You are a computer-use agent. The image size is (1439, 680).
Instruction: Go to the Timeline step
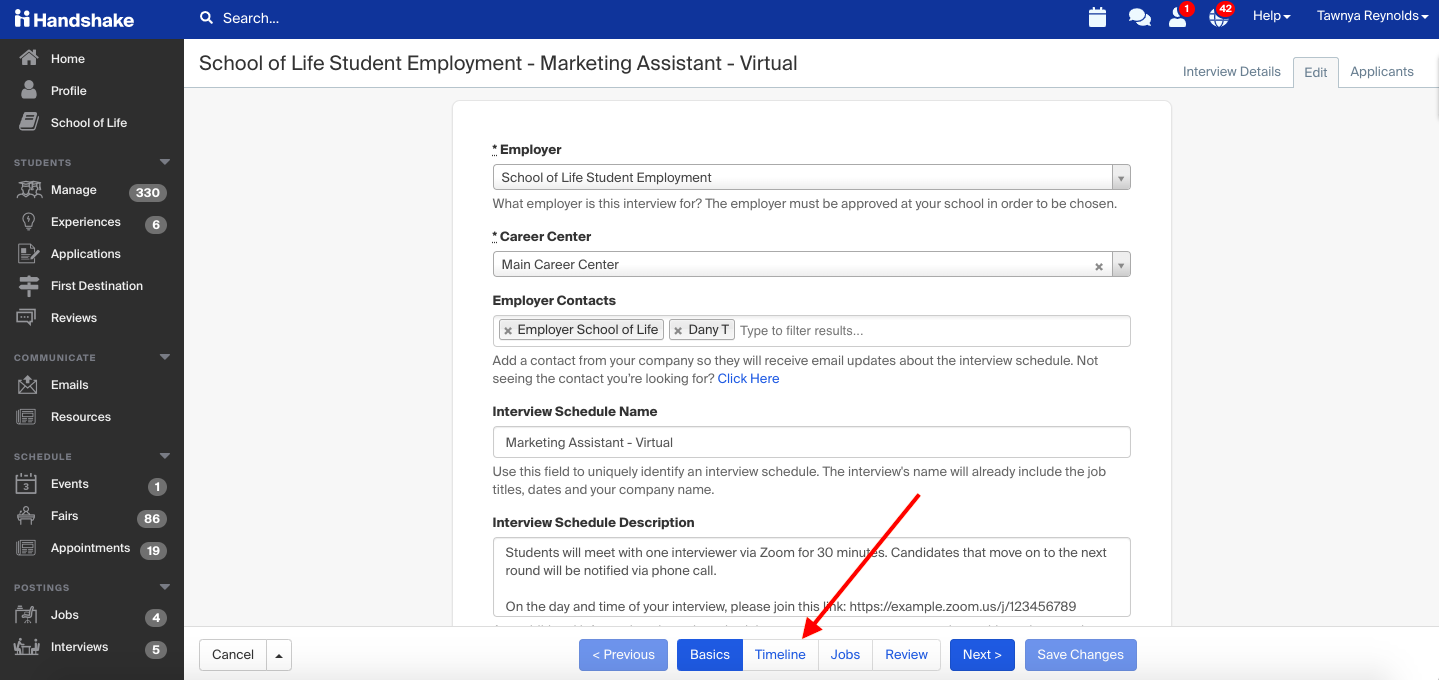point(780,655)
